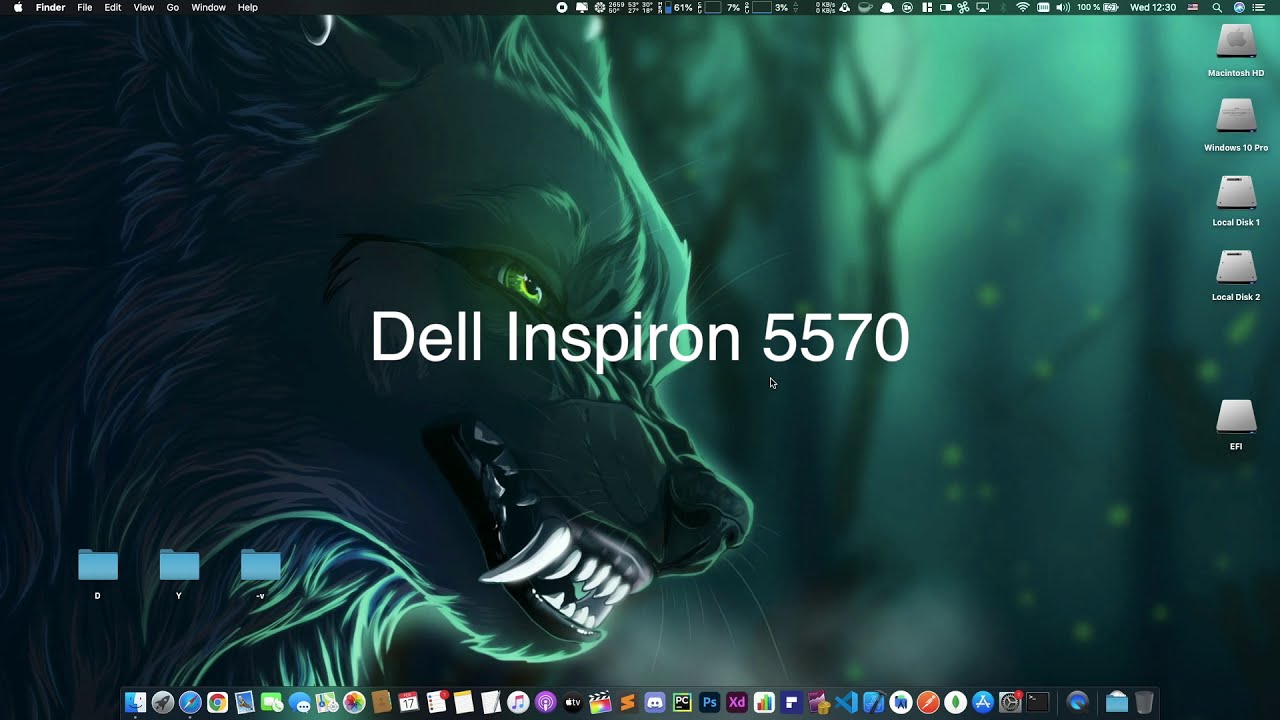Image resolution: width=1280 pixels, height=720 pixels.
Task: Open Finder from the dock
Action: 135,703
